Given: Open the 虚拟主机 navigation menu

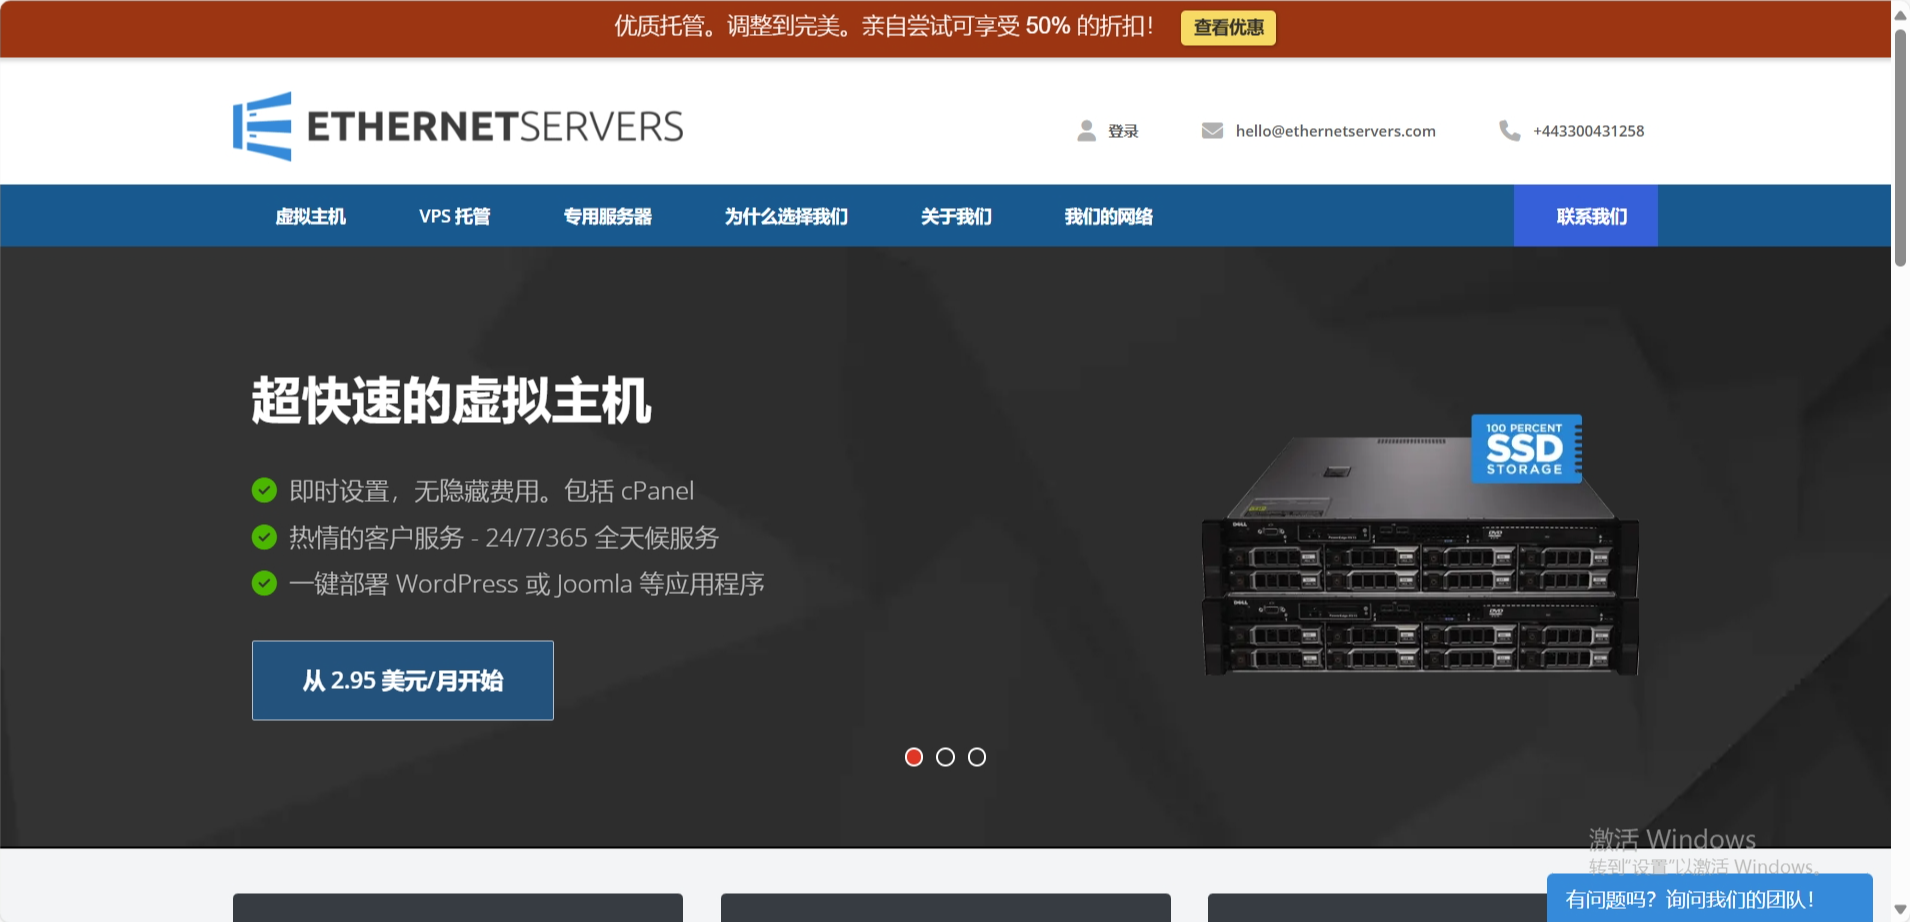Looking at the screenshot, I should coord(310,216).
